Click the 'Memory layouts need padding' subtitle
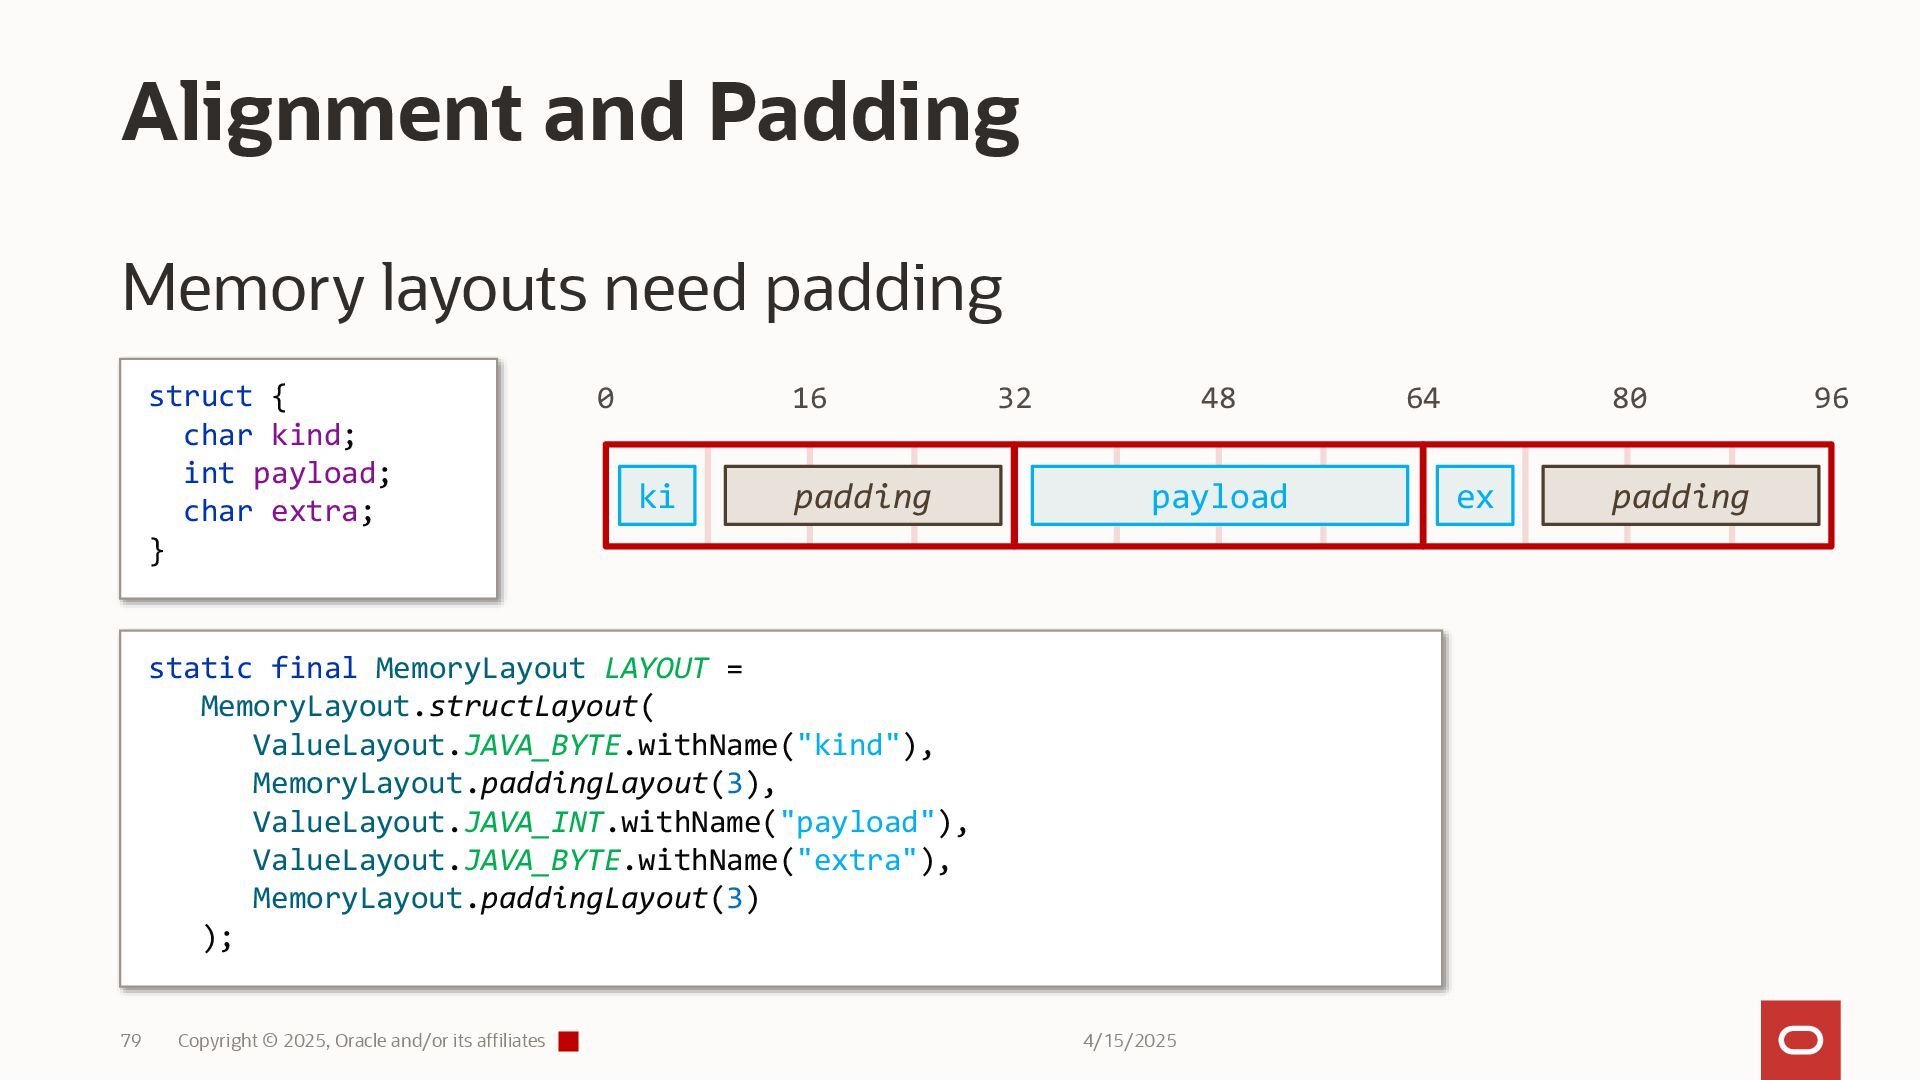Image resolution: width=1920 pixels, height=1080 pixels. (561, 288)
